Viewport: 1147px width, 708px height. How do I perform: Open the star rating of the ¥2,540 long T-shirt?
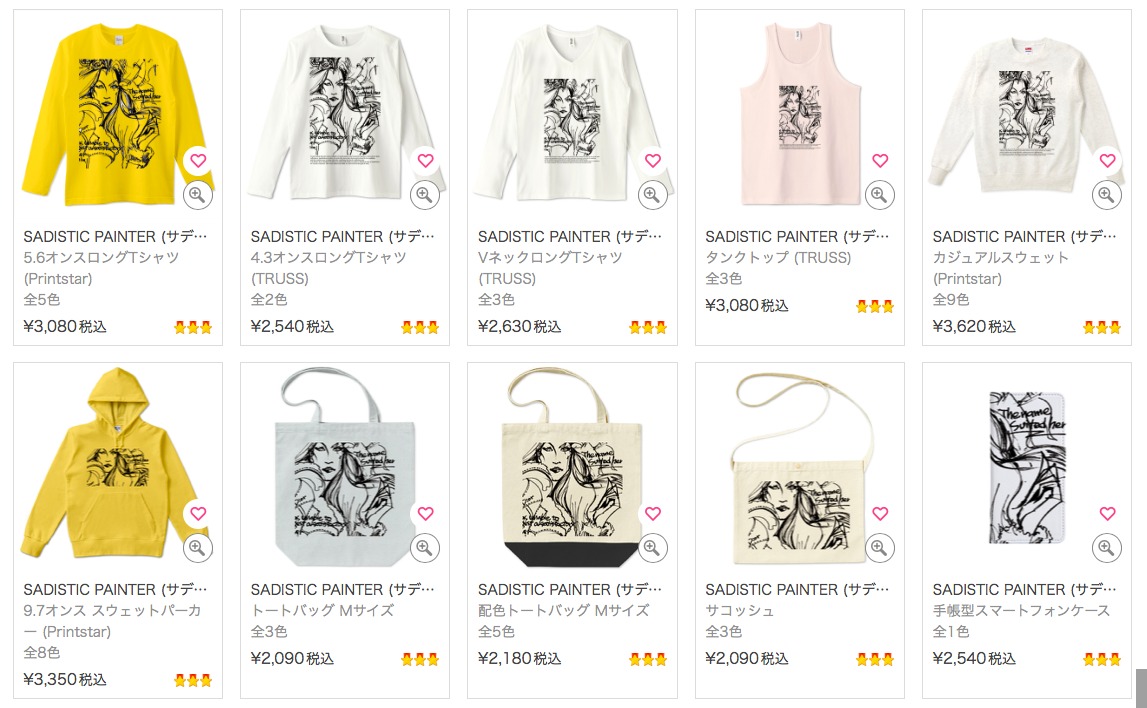(x=420, y=327)
